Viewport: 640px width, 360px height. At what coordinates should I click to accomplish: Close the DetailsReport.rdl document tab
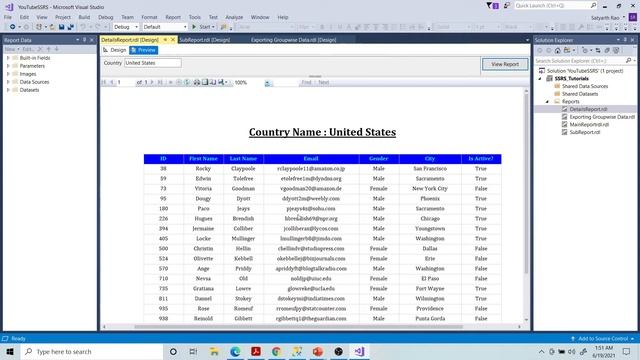coord(173,40)
